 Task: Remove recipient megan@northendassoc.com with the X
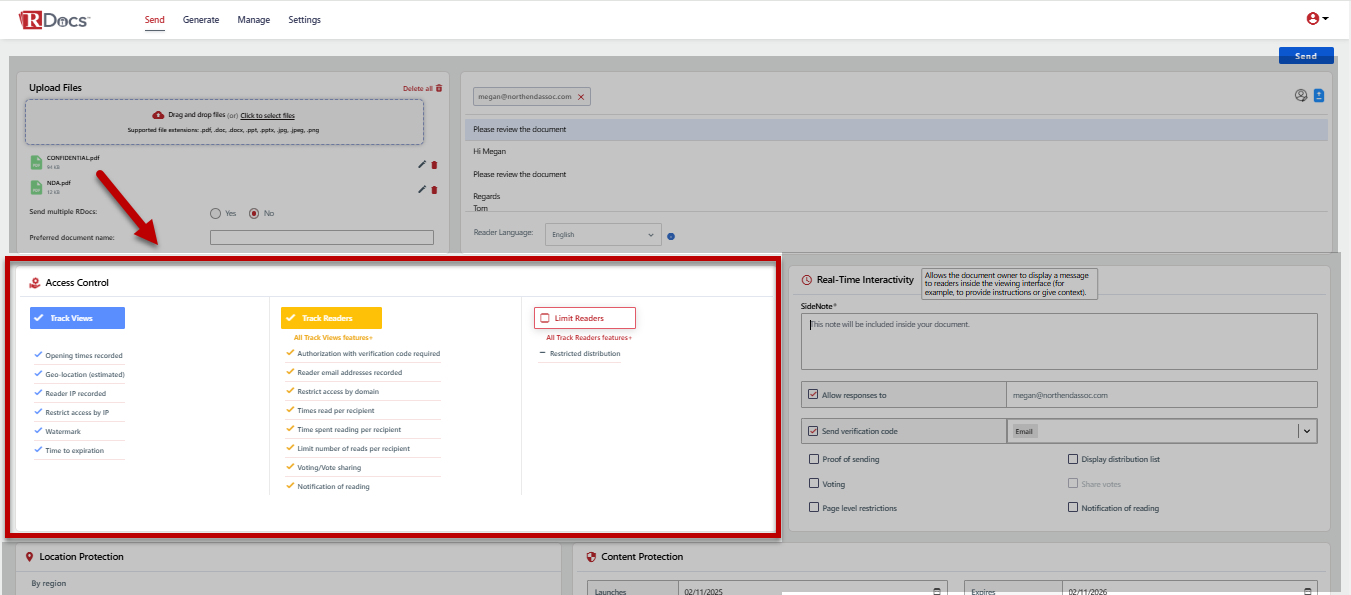581,97
